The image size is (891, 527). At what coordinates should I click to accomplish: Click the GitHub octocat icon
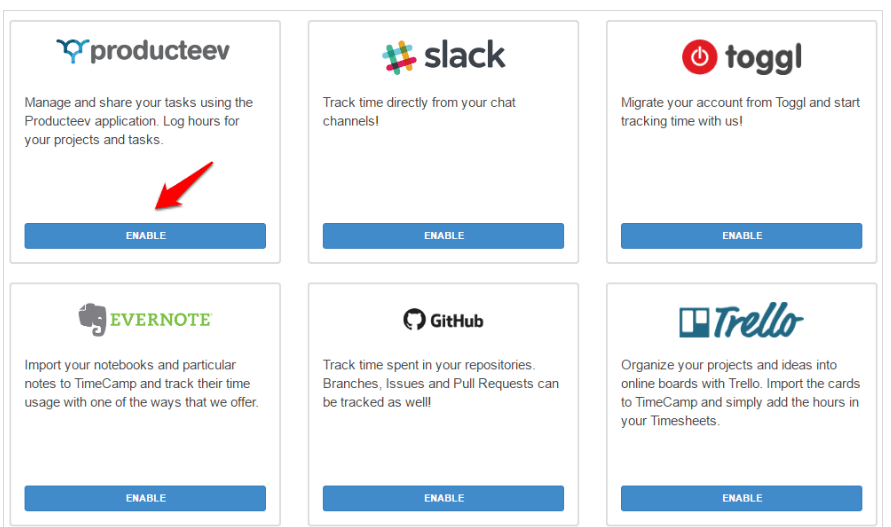[414, 320]
